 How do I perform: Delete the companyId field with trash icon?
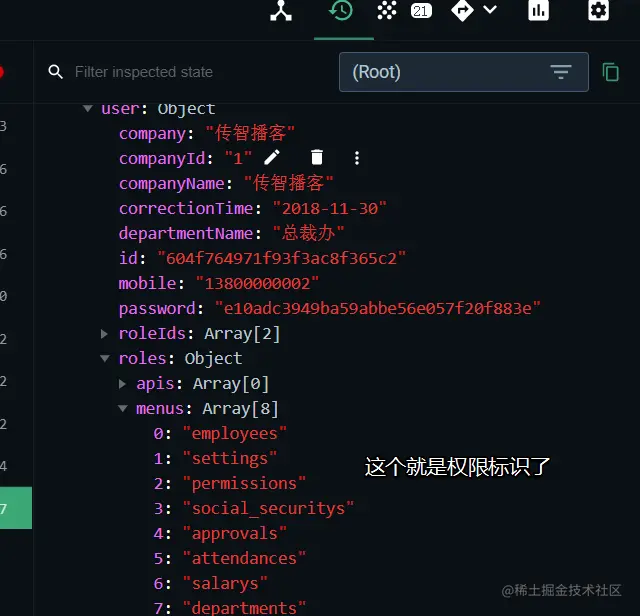click(317, 157)
